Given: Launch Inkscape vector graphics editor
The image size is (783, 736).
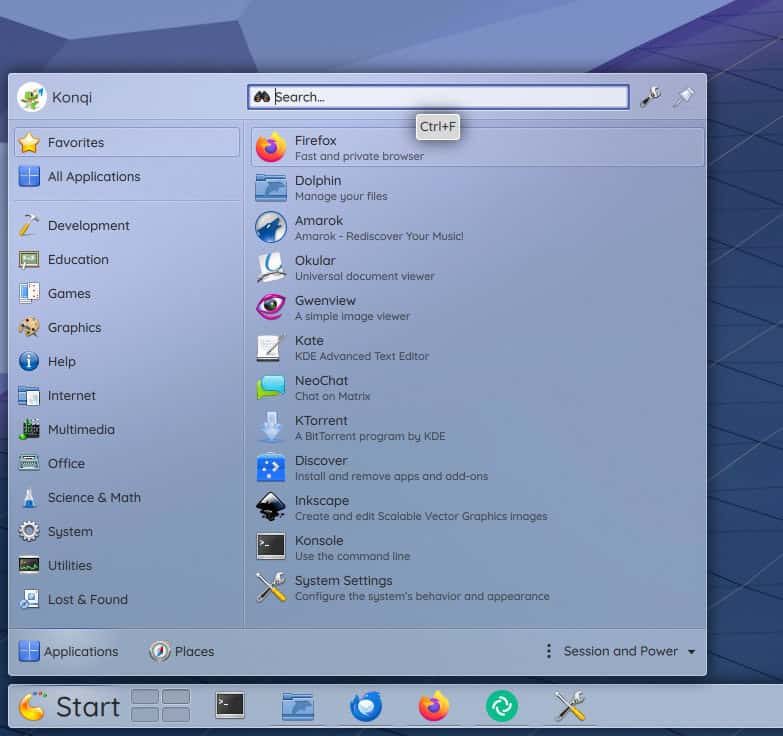Looking at the screenshot, I should pos(477,507).
